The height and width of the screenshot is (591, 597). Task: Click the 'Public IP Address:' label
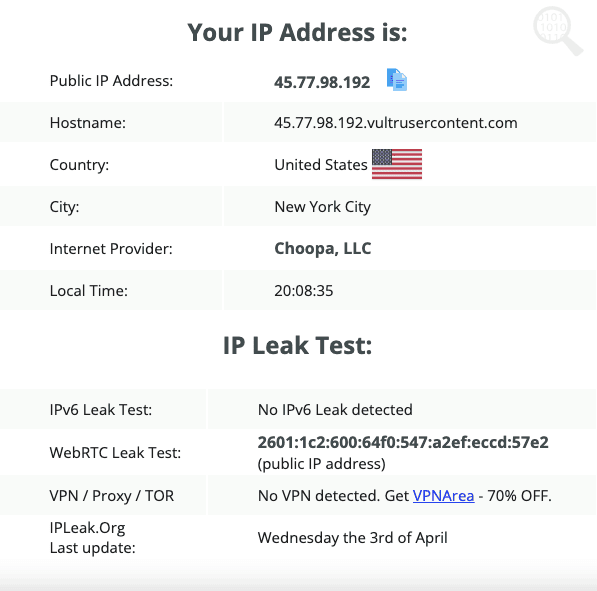click(111, 81)
